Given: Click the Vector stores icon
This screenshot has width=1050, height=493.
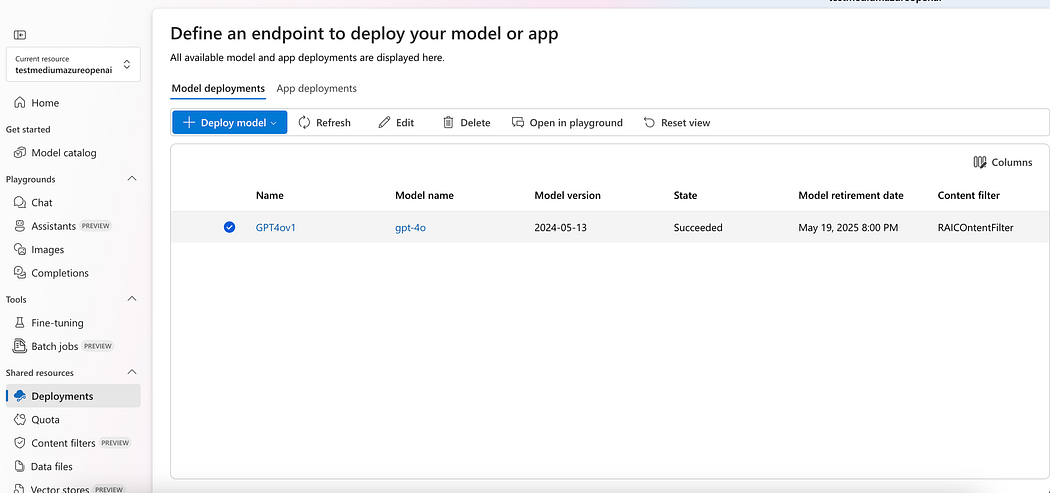Looking at the screenshot, I should (x=19, y=489).
